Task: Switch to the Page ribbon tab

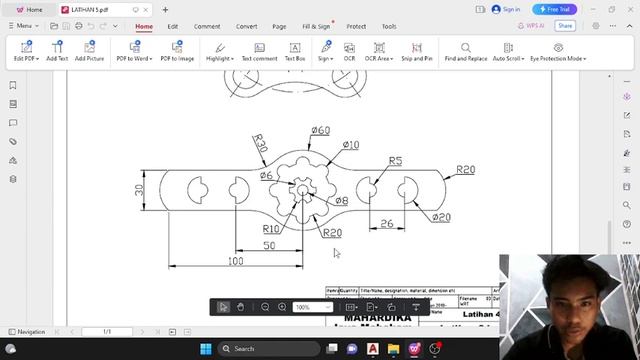Action: point(279,27)
